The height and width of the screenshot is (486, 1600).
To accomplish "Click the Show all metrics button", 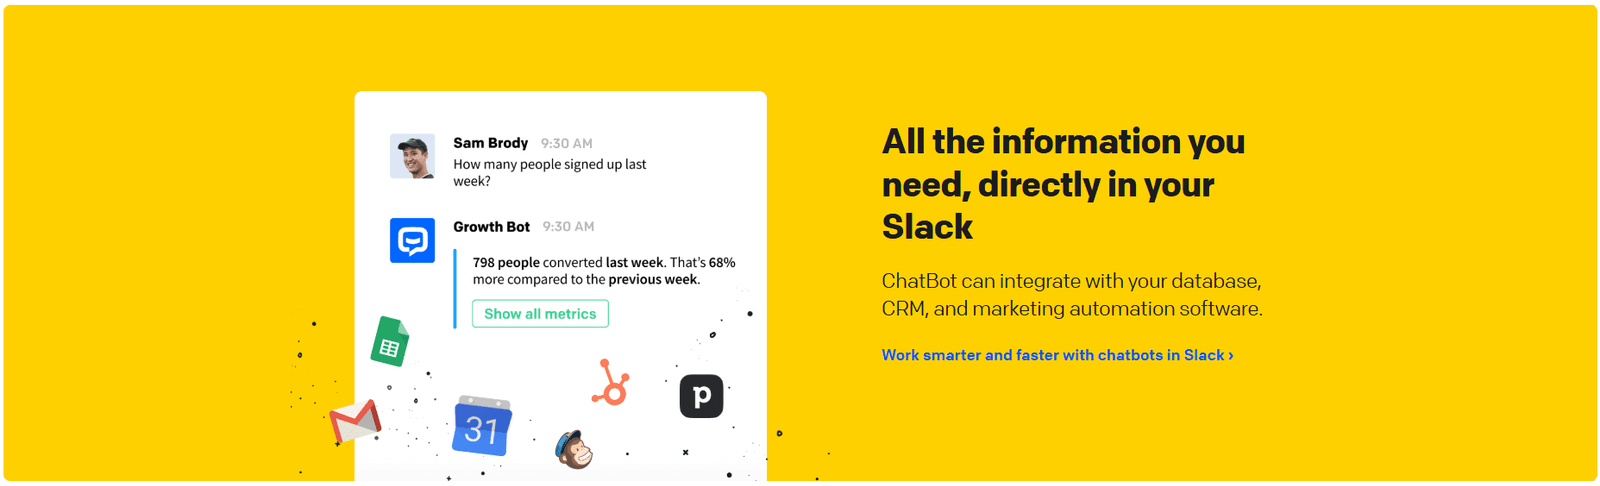I will 540,314.
